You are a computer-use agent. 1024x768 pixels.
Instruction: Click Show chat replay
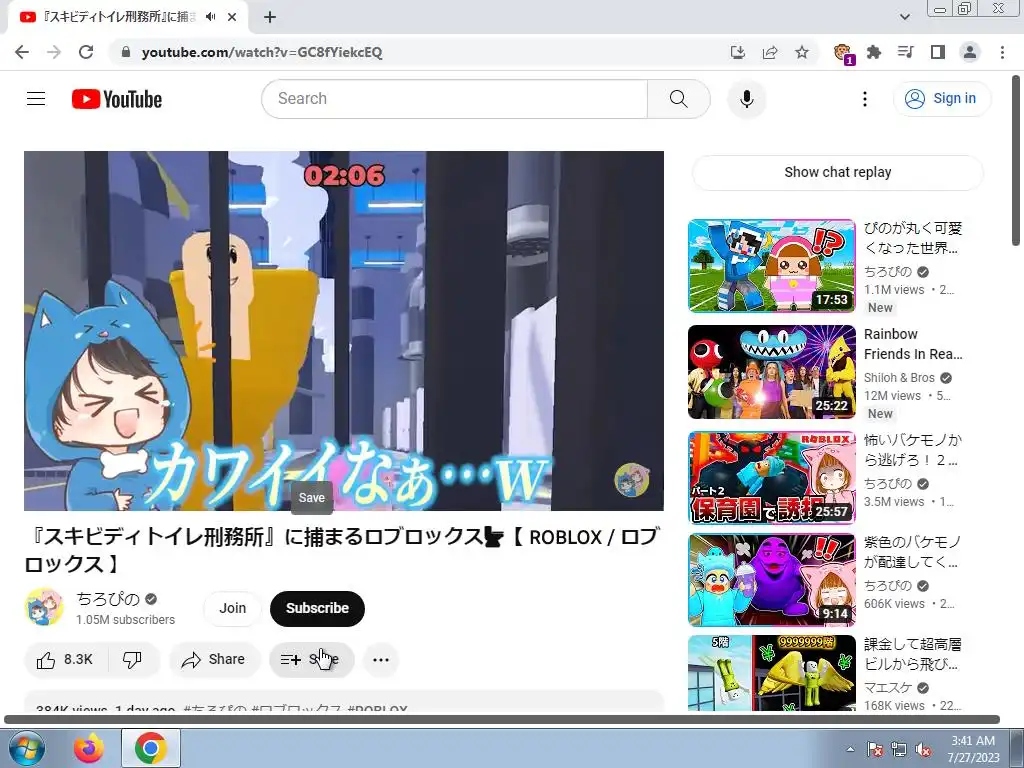tap(837, 172)
